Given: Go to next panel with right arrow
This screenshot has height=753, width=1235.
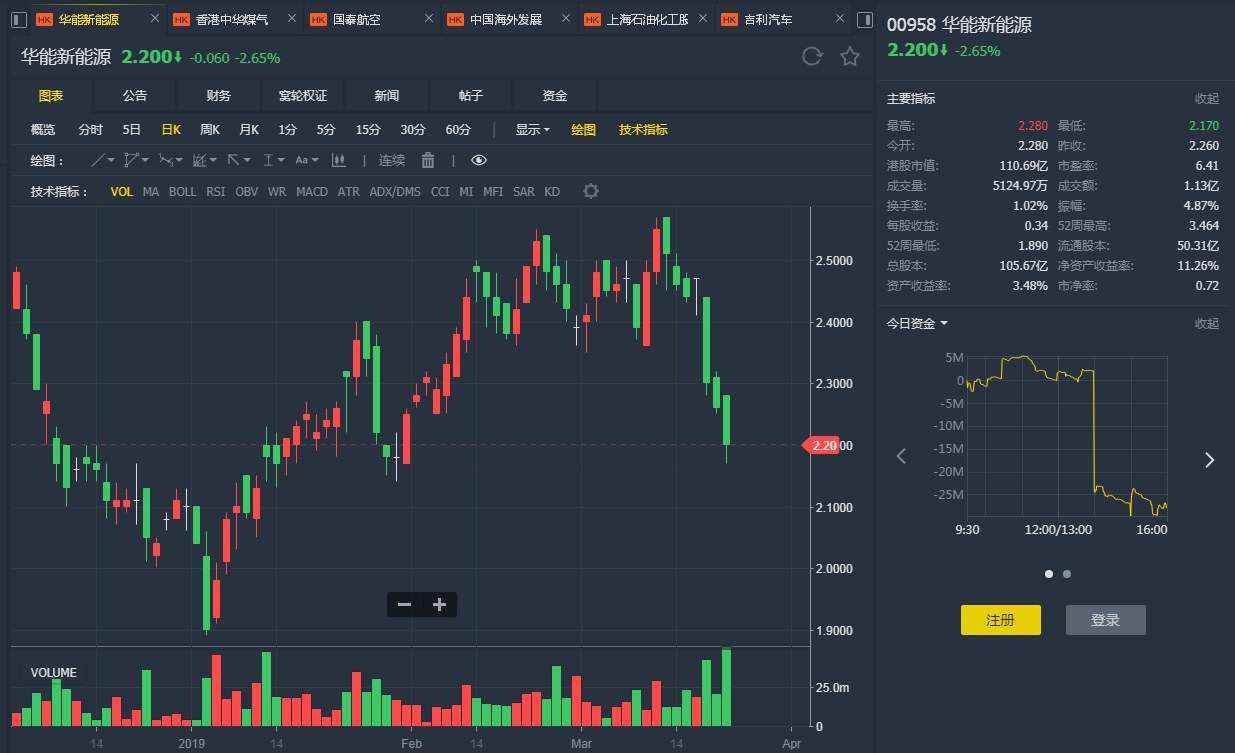Looking at the screenshot, I should pos(1209,459).
